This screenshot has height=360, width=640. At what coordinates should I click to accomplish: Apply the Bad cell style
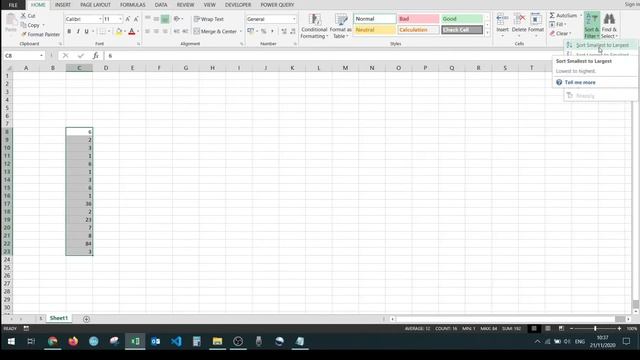418,19
